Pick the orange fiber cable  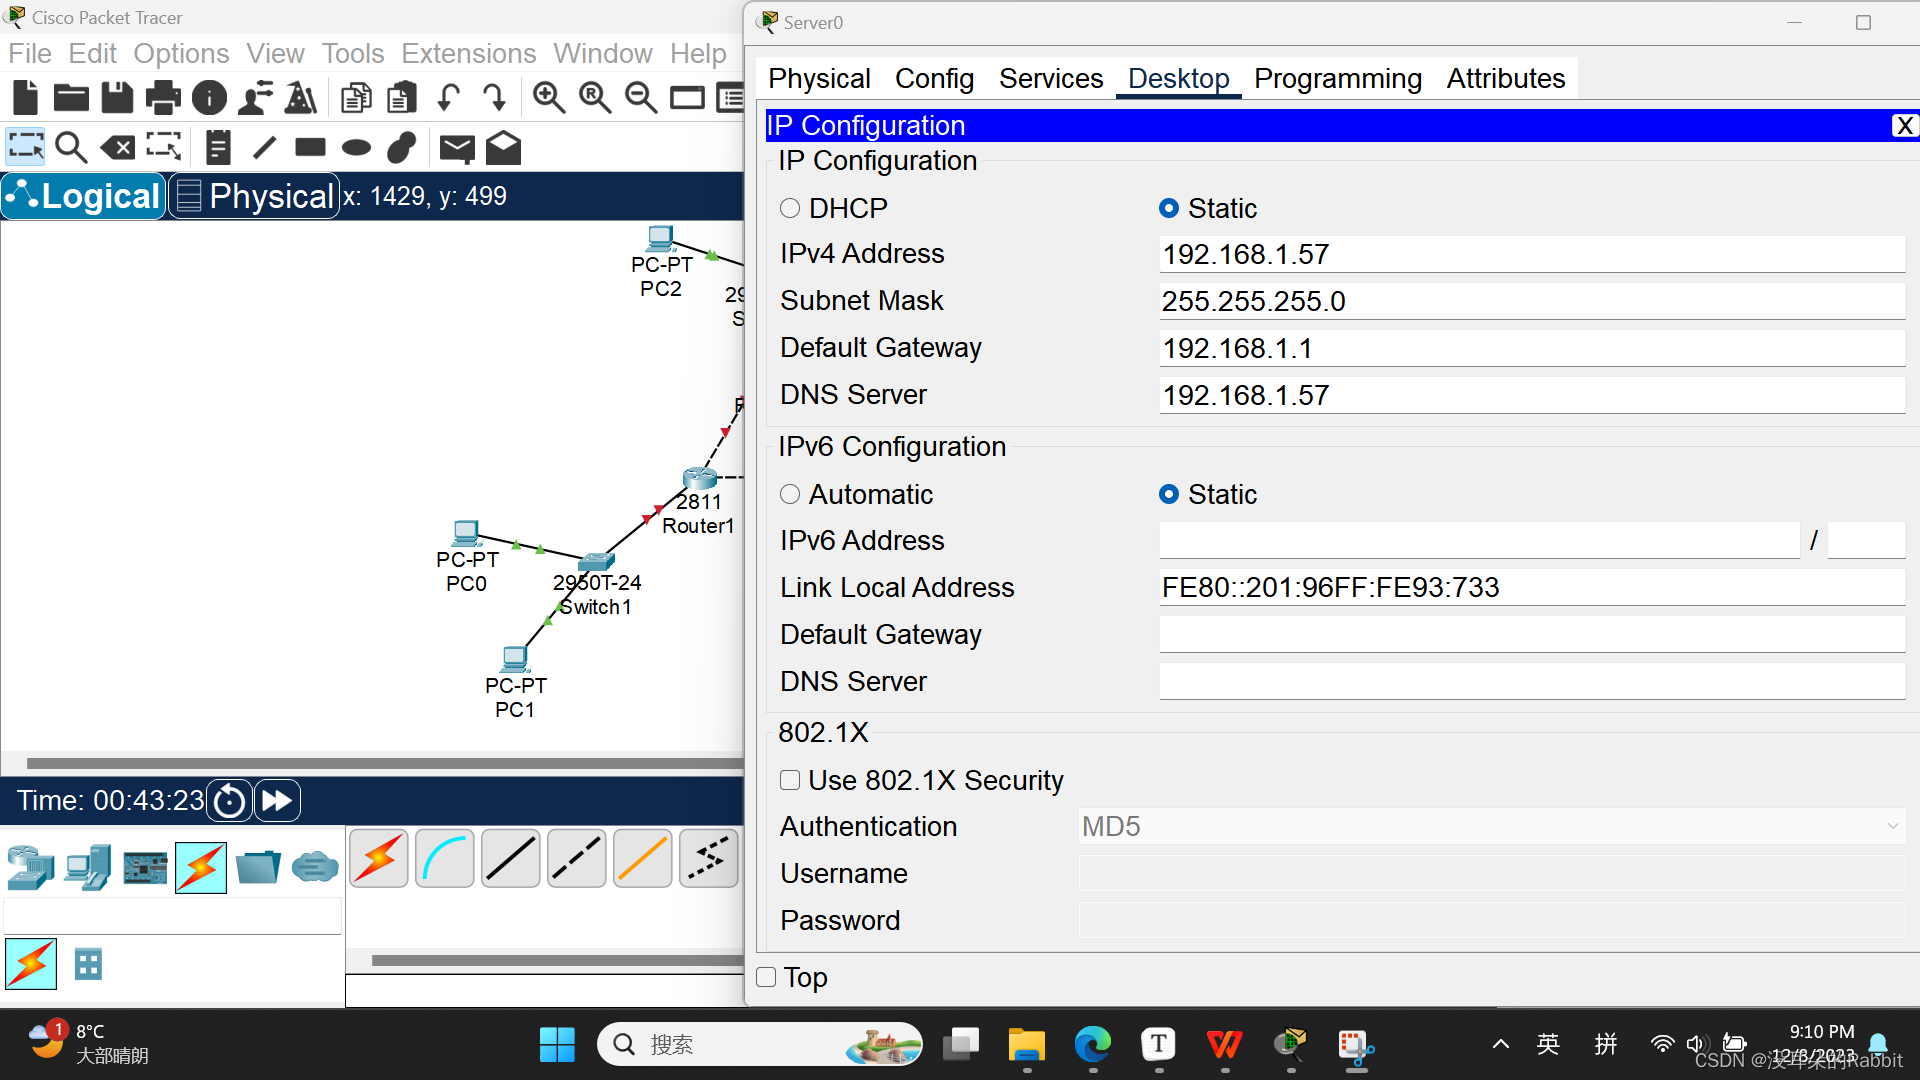tap(643, 858)
